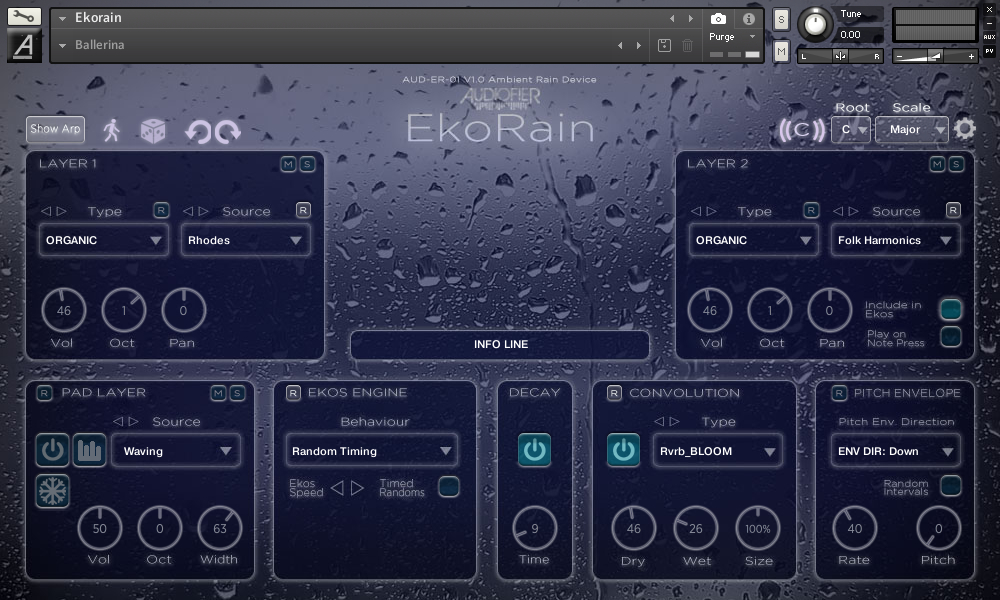Solo Layer 1 with the S button
1000x600 pixels.
(307, 165)
